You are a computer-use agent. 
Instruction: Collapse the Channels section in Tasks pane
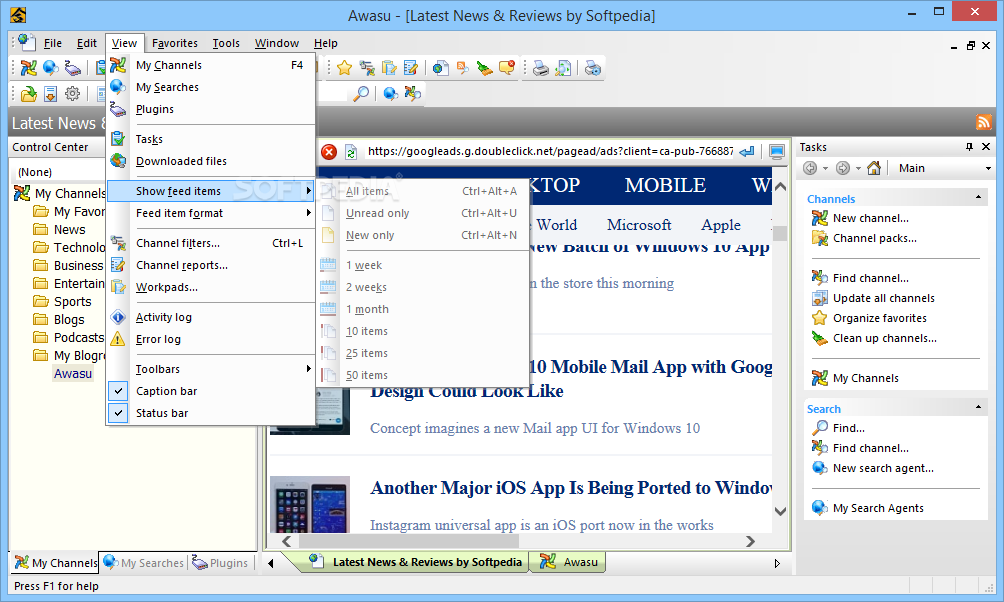click(978, 198)
